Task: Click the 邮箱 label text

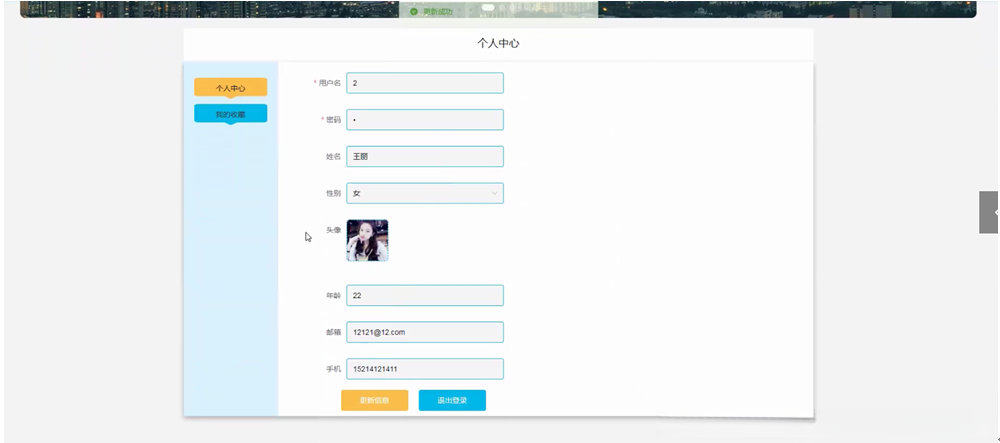Action: (334, 332)
